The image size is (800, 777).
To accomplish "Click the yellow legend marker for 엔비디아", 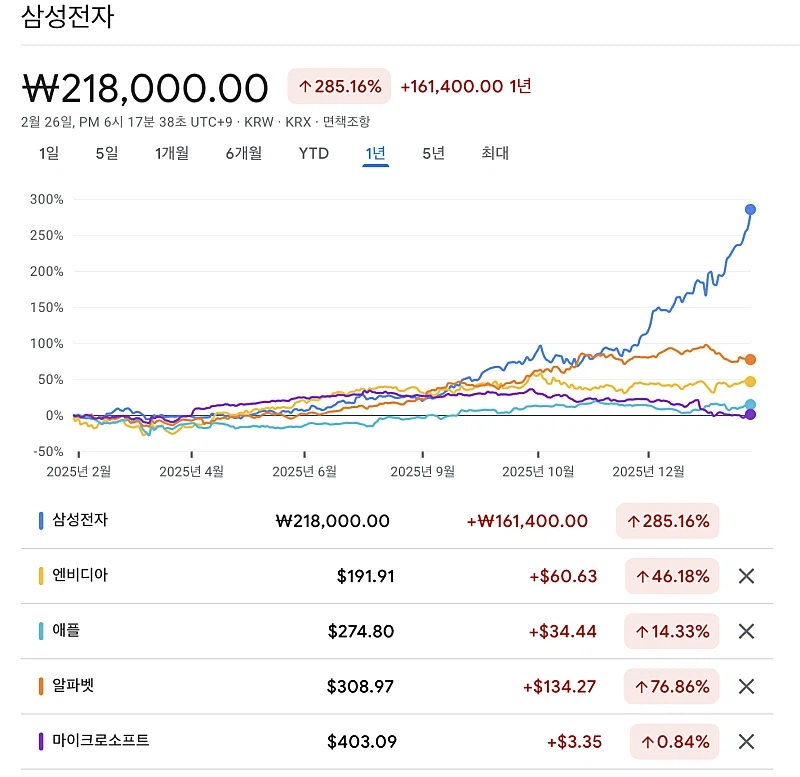I will pyautogui.click(x=39, y=576).
